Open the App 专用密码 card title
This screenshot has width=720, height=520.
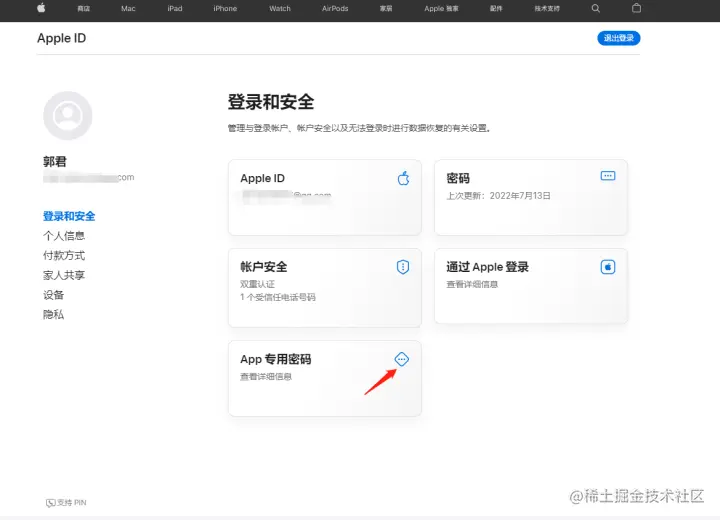276,359
